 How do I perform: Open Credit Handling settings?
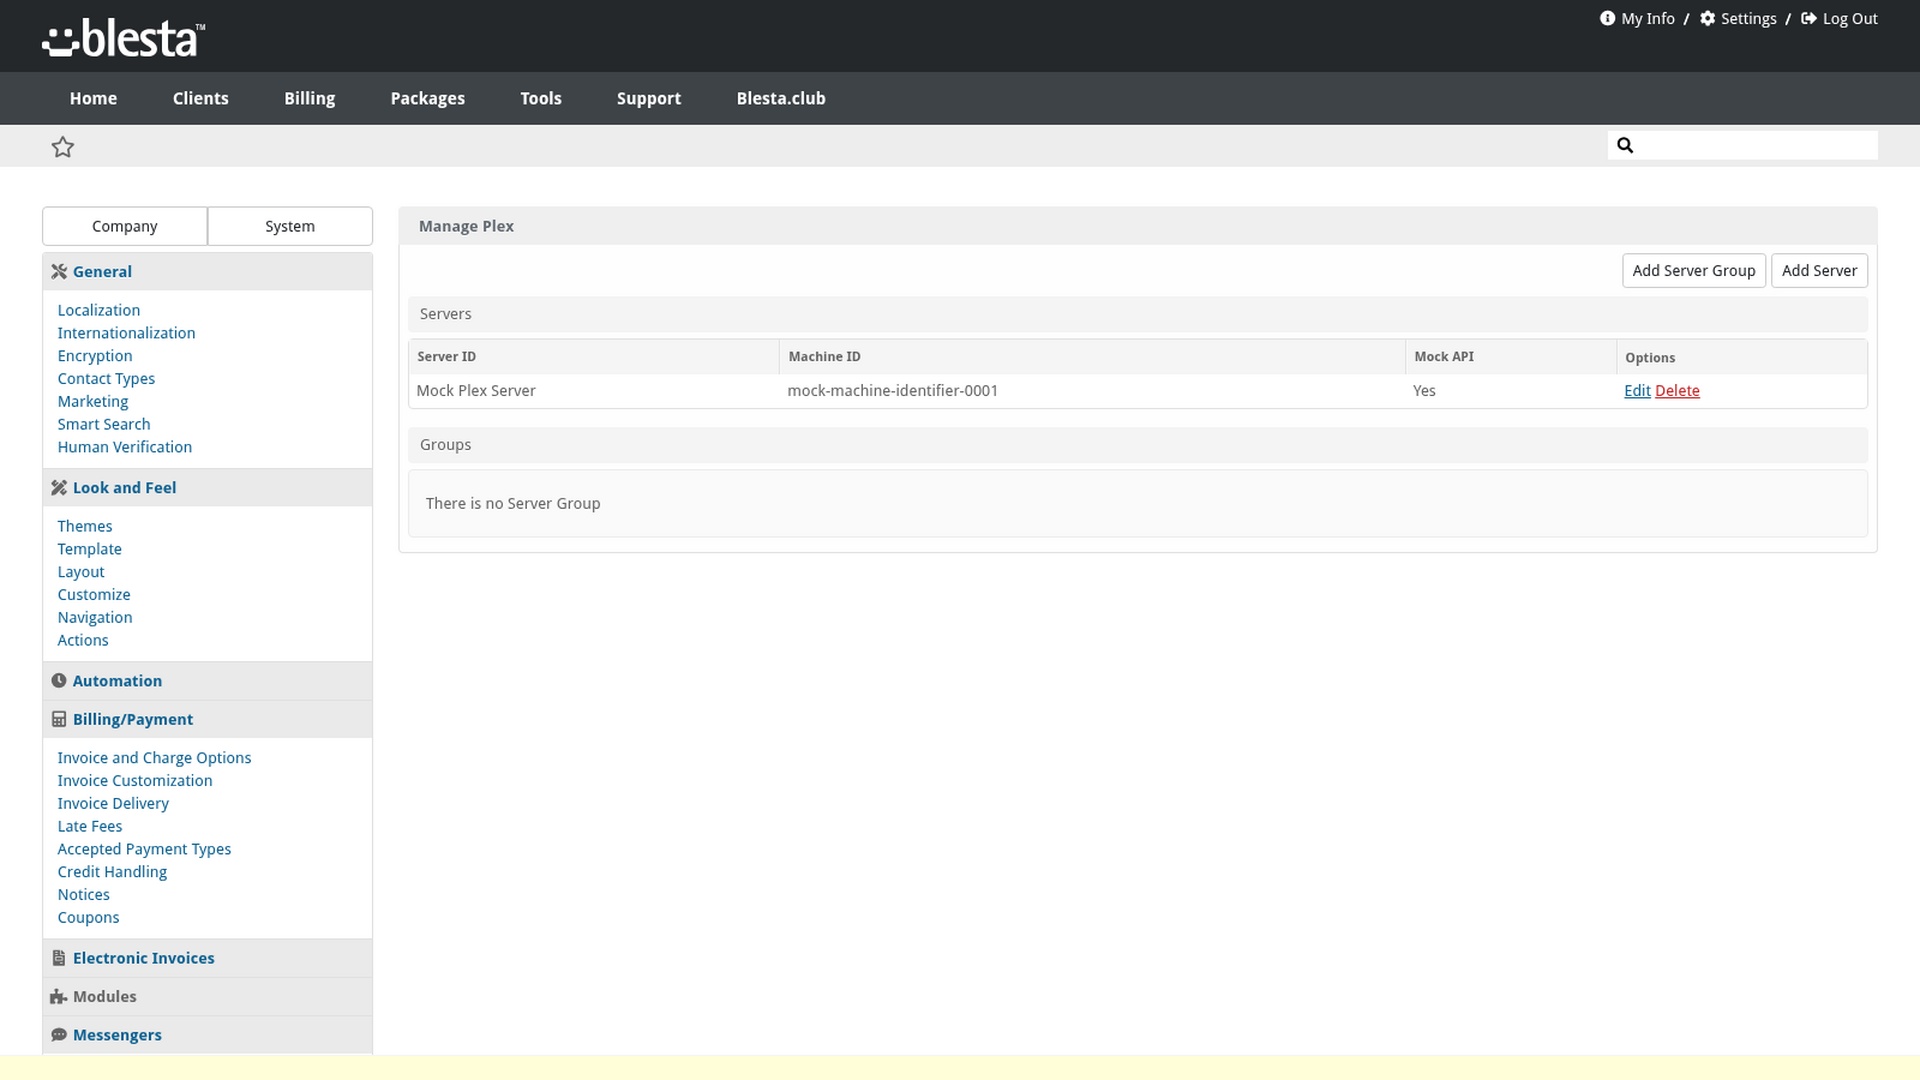point(112,872)
